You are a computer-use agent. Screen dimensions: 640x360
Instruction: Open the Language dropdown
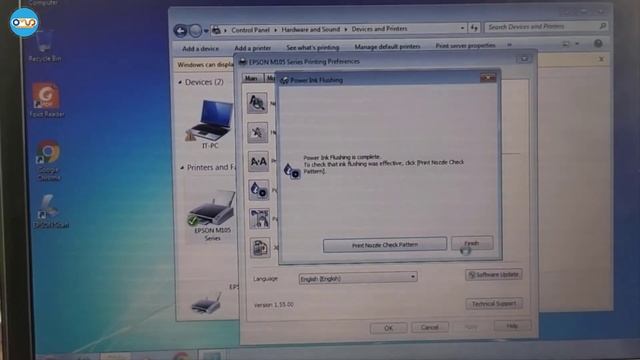click(x=358, y=278)
